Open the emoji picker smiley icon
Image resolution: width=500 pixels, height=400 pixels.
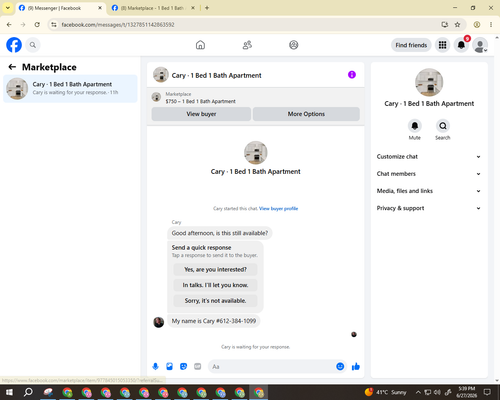coord(340,367)
